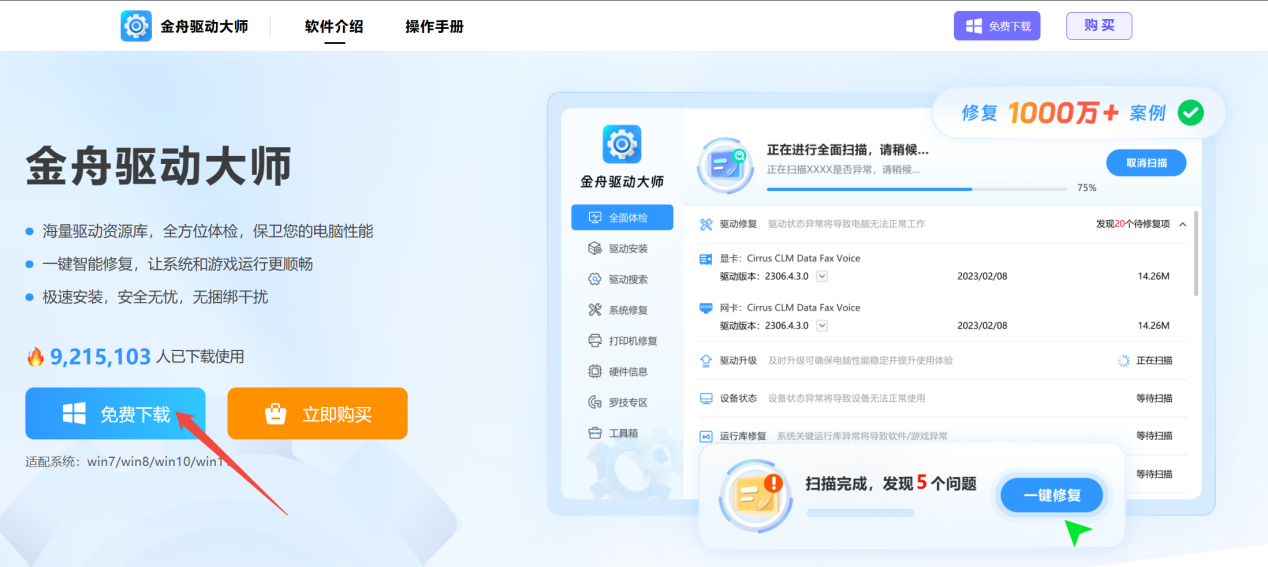Click the 打印机修复 printer icon

pyautogui.click(x=595, y=341)
